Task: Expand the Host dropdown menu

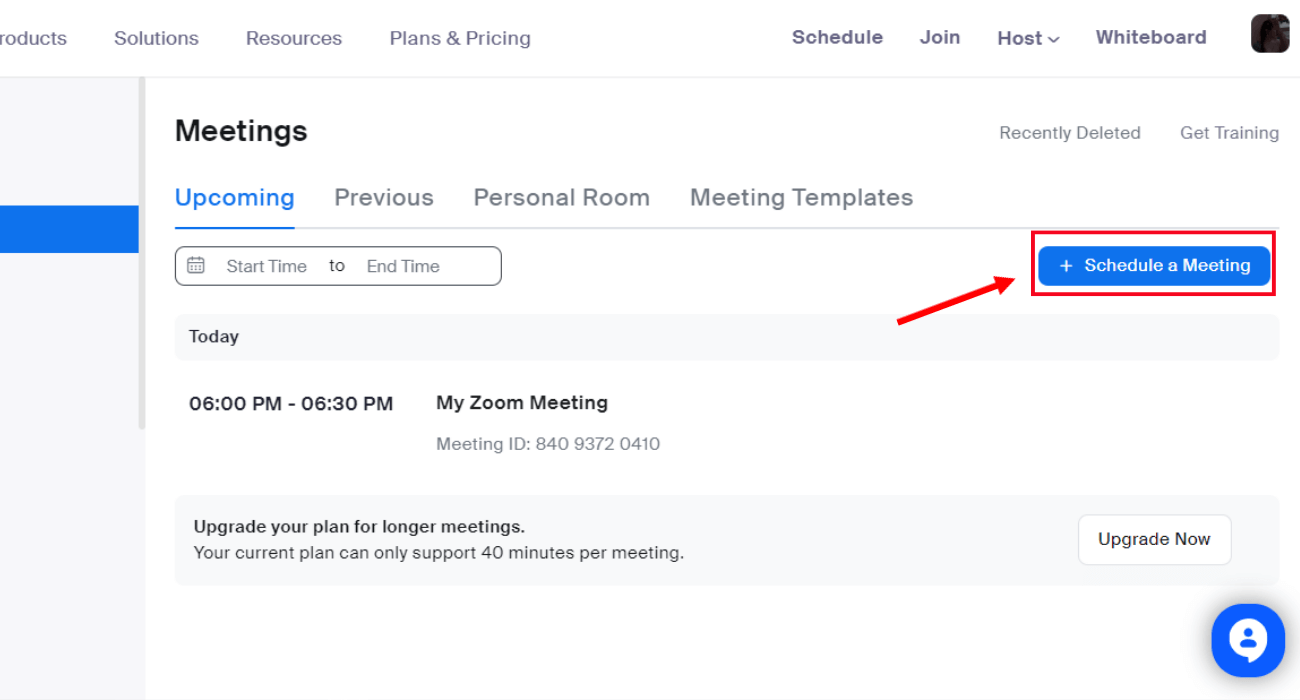Action: (x=1028, y=38)
